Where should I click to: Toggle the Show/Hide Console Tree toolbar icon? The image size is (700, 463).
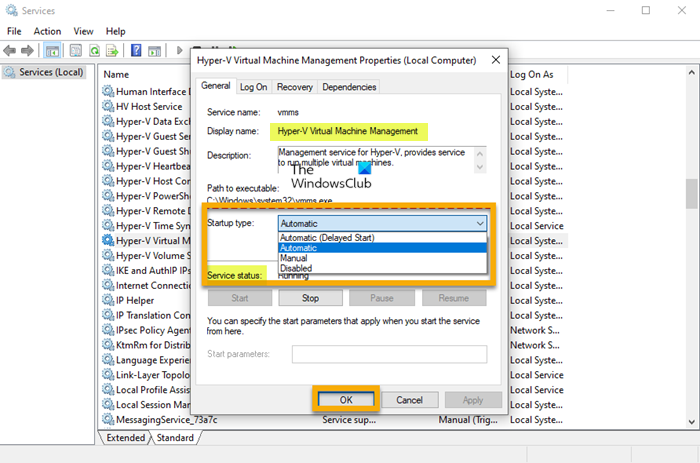pyautogui.click(x=52, y=50)
